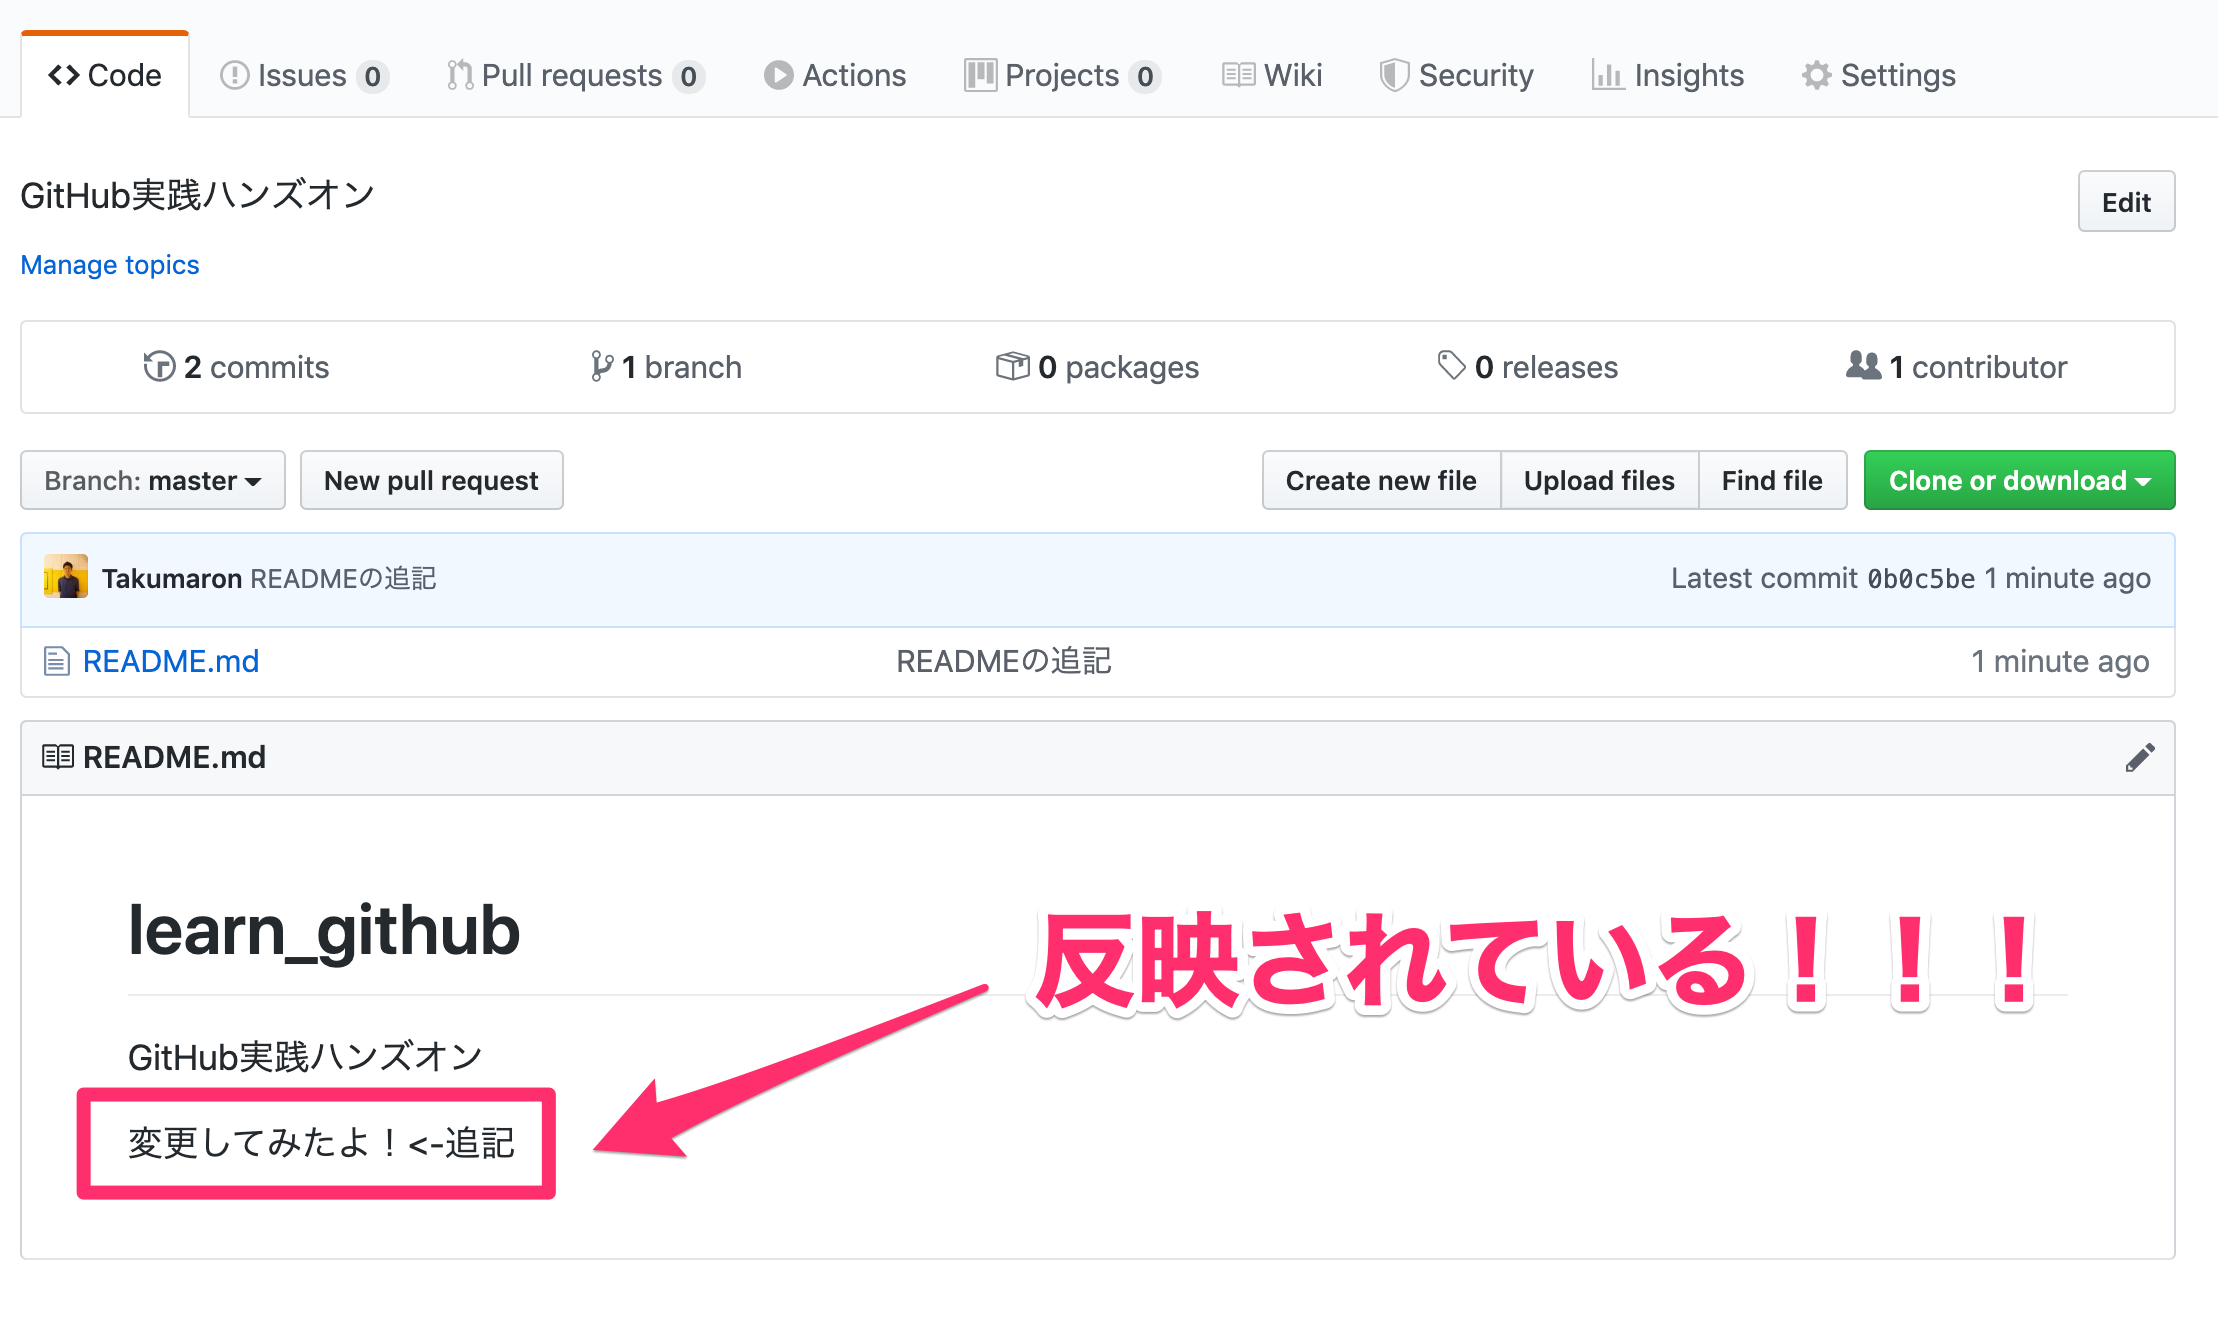Open the 0 packages link

(x=1098, y=367)
